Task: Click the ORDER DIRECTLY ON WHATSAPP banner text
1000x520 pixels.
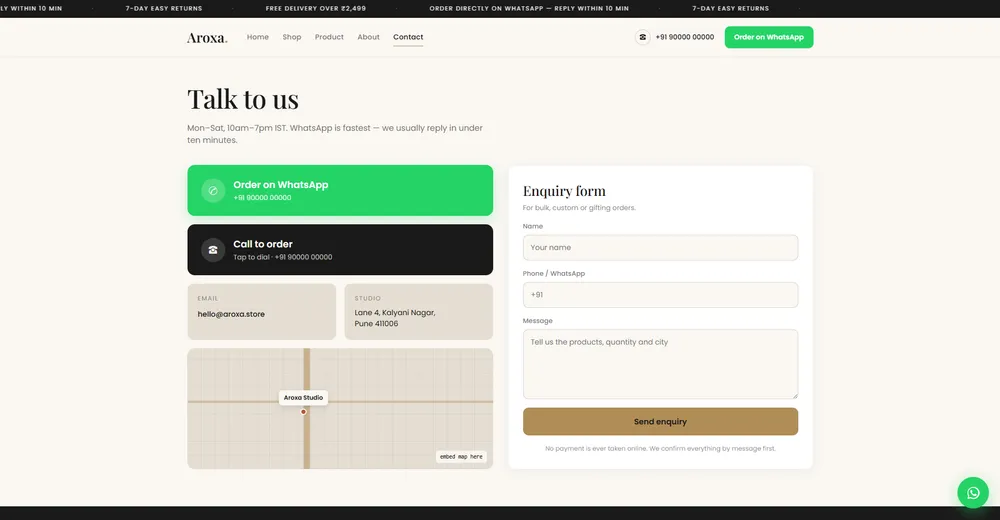Action: coord(529,8)
